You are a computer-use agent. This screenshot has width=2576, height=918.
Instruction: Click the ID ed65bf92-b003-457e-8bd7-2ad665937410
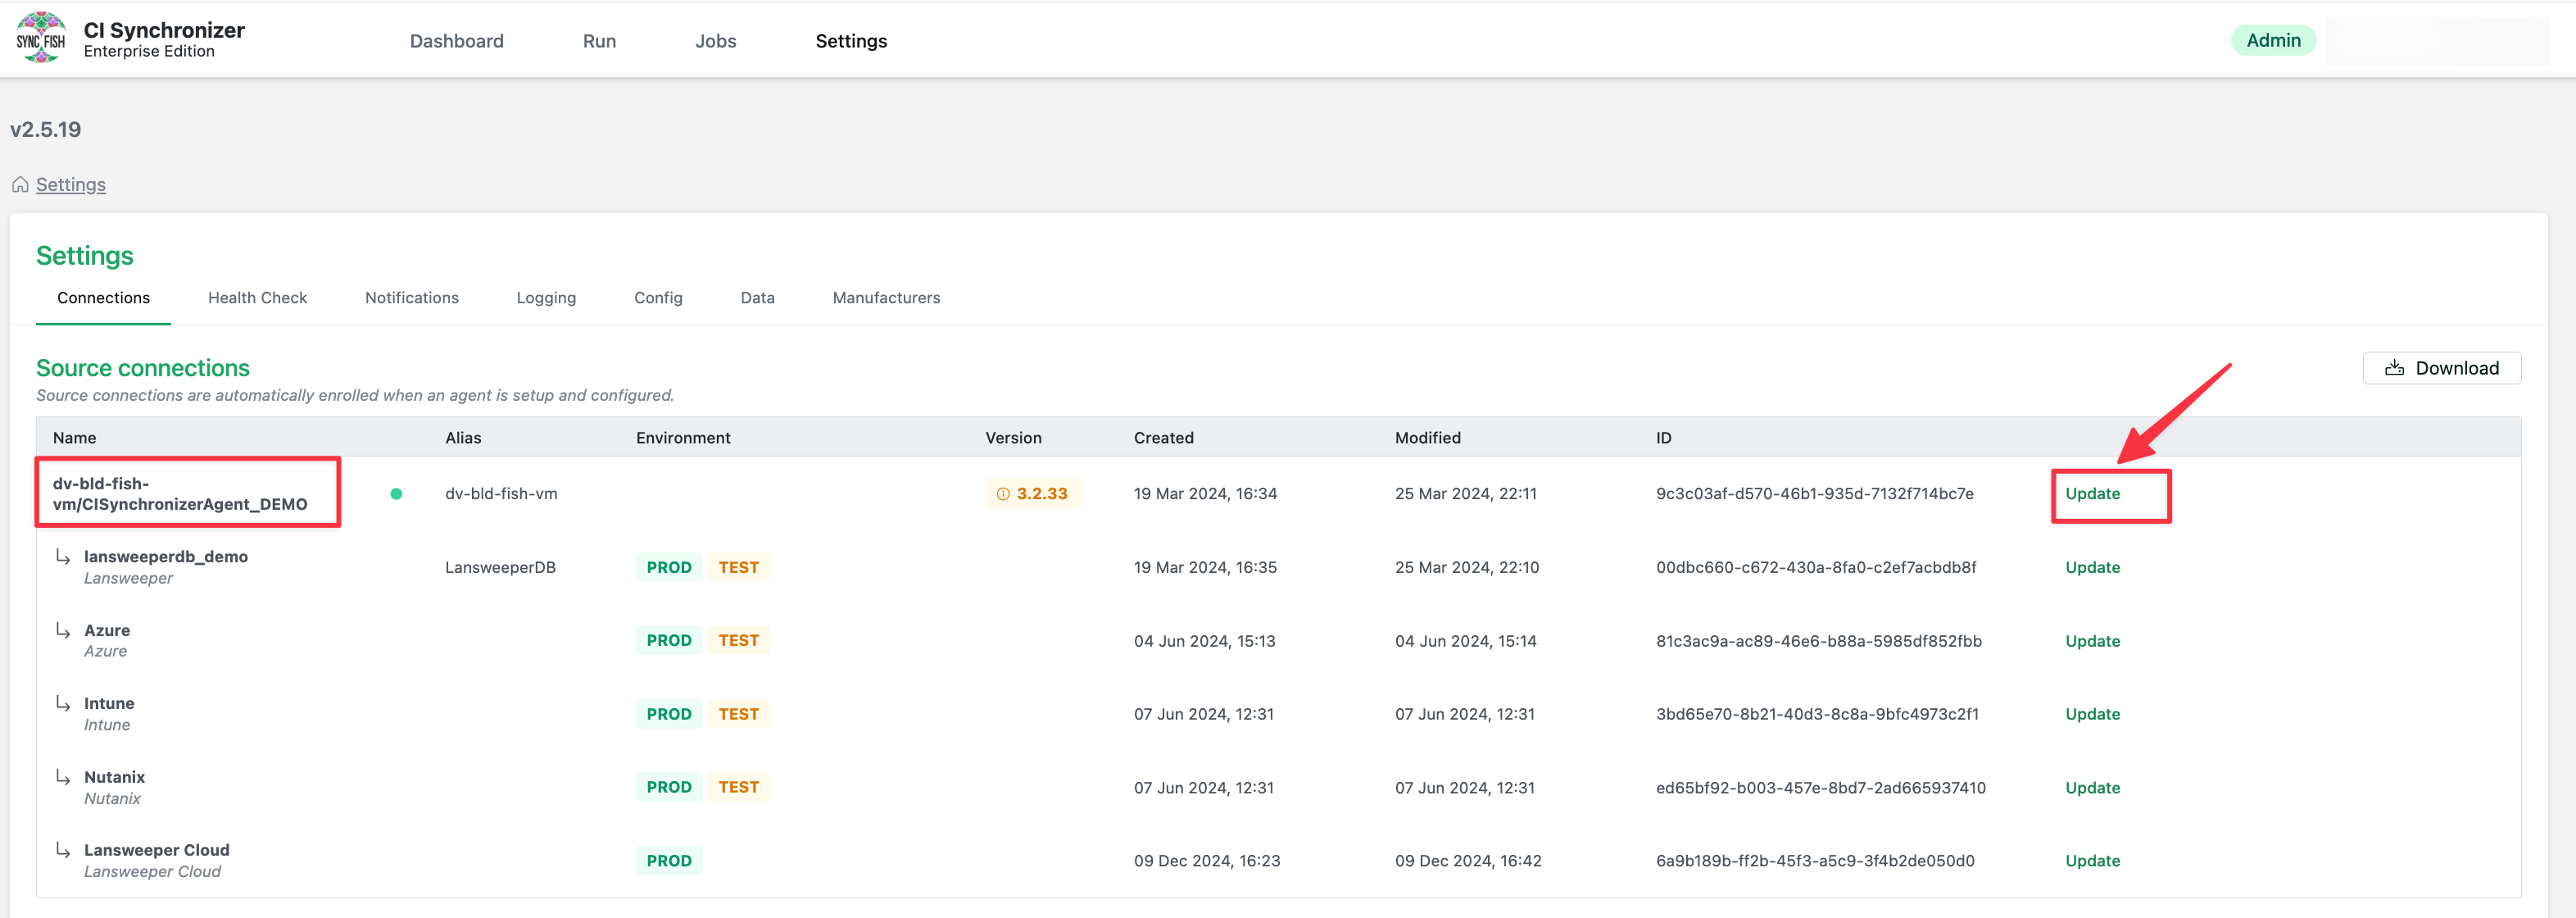click(x=1821, y=789)
